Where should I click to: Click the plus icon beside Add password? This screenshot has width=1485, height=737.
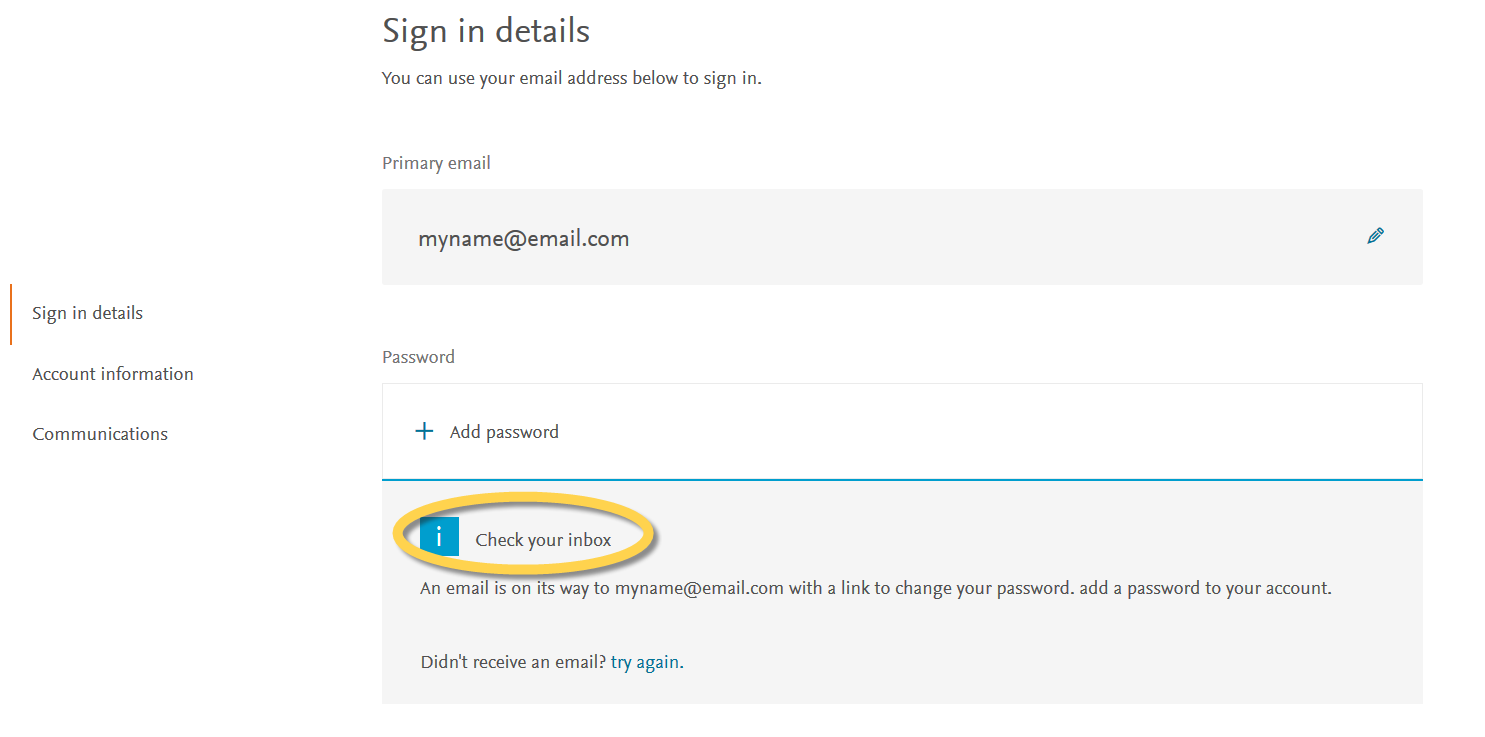[x=425, y=432]
